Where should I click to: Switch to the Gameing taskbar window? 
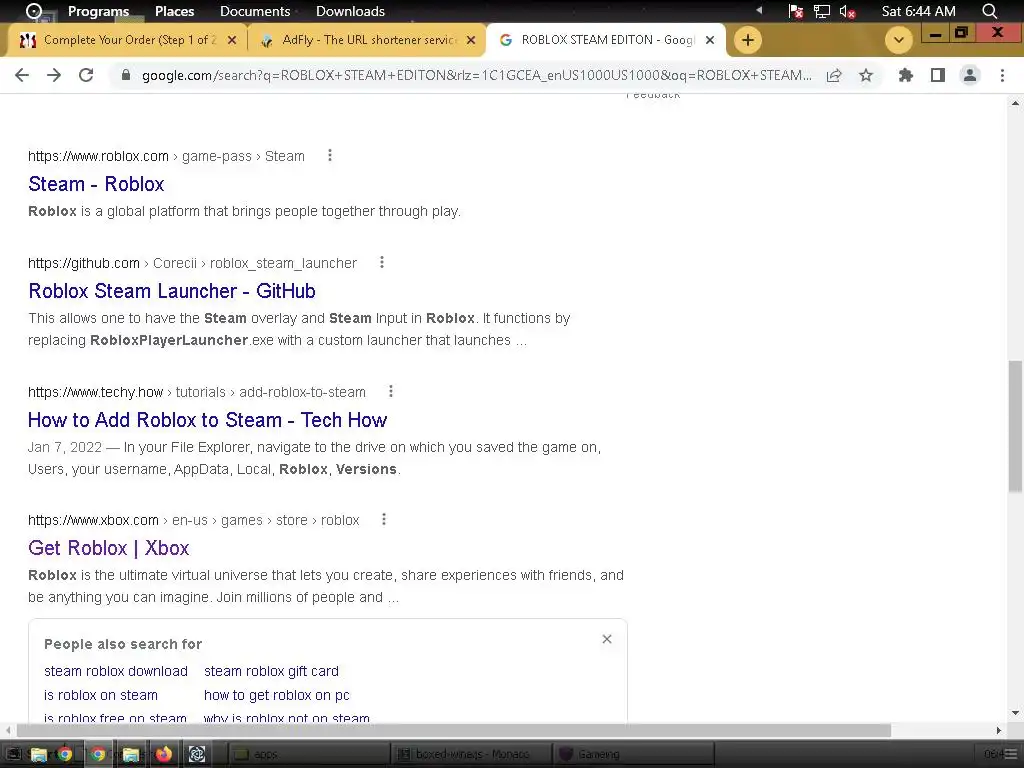point(634,754)
